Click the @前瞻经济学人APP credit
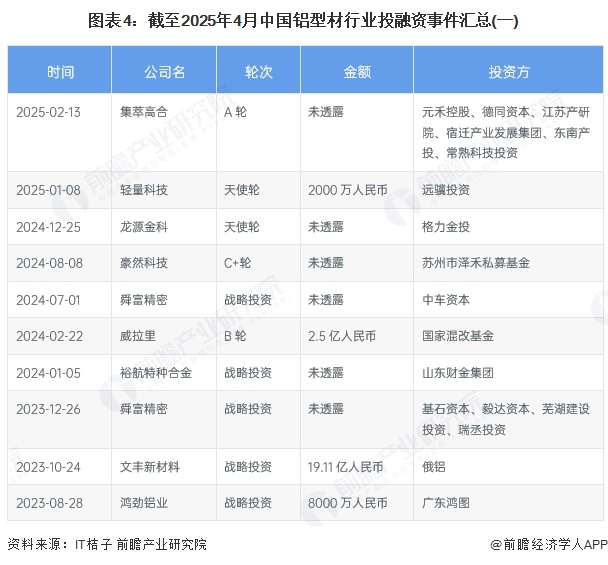This screenshot has width=608, height=565. [549, 544]
